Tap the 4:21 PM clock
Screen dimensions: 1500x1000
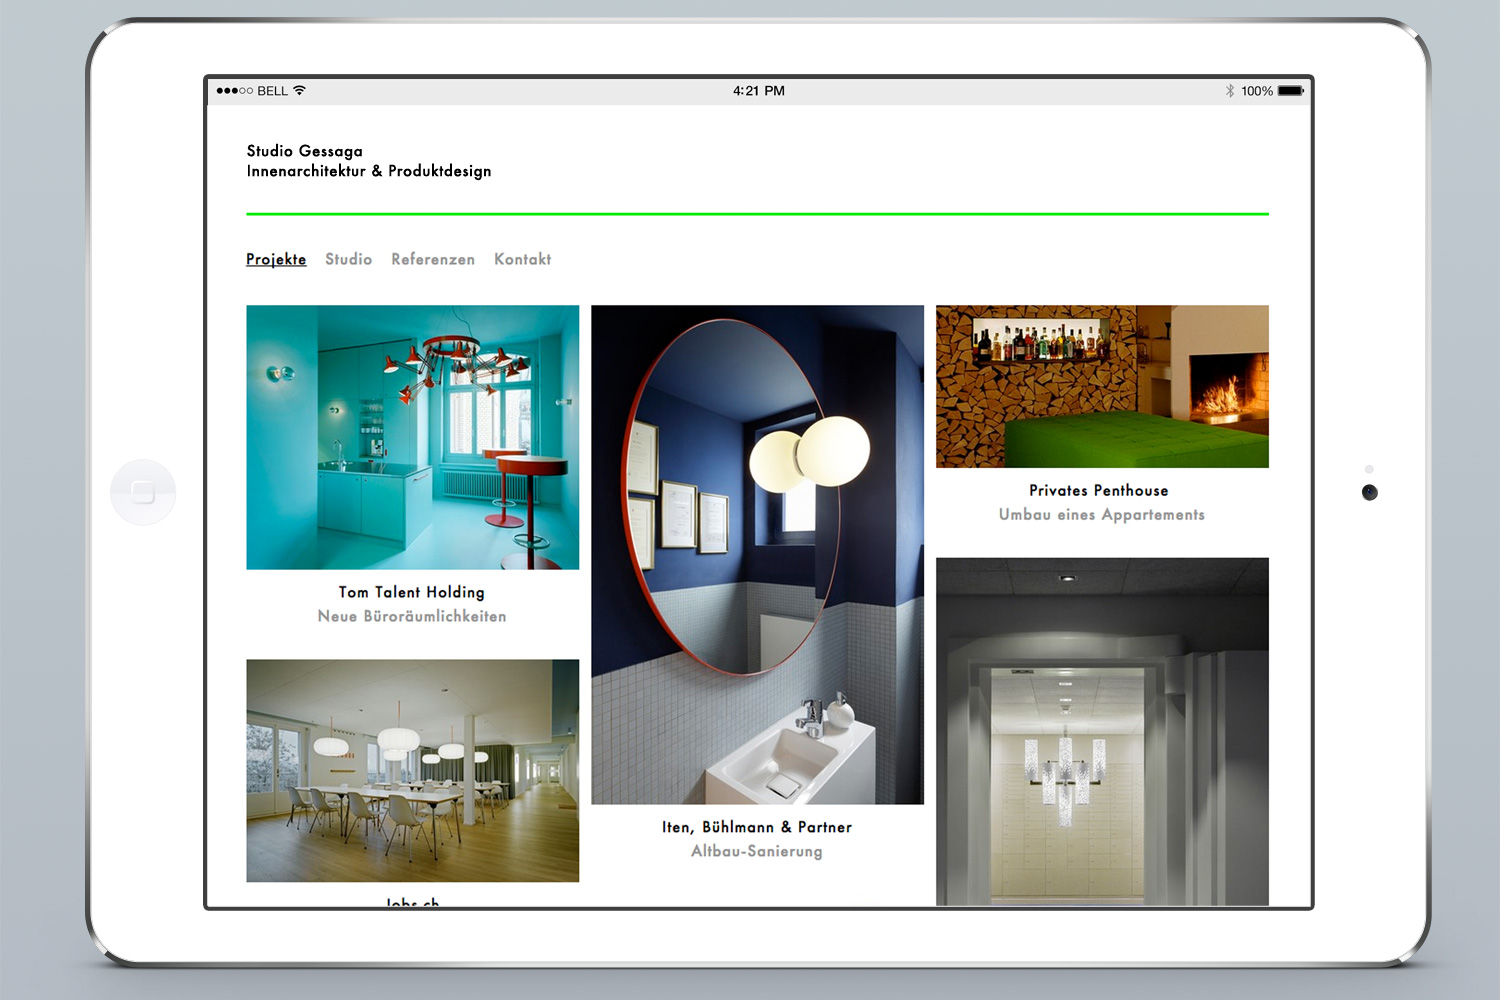click(759, 90)
